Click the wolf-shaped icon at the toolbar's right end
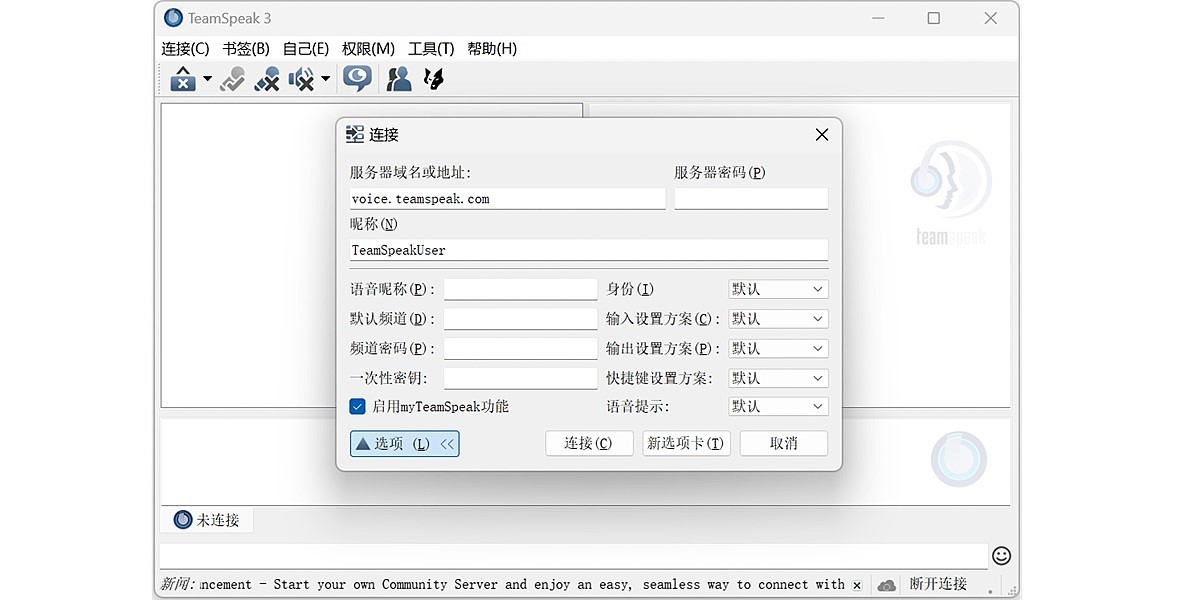The image size is (1200, 600). (433, 78)
